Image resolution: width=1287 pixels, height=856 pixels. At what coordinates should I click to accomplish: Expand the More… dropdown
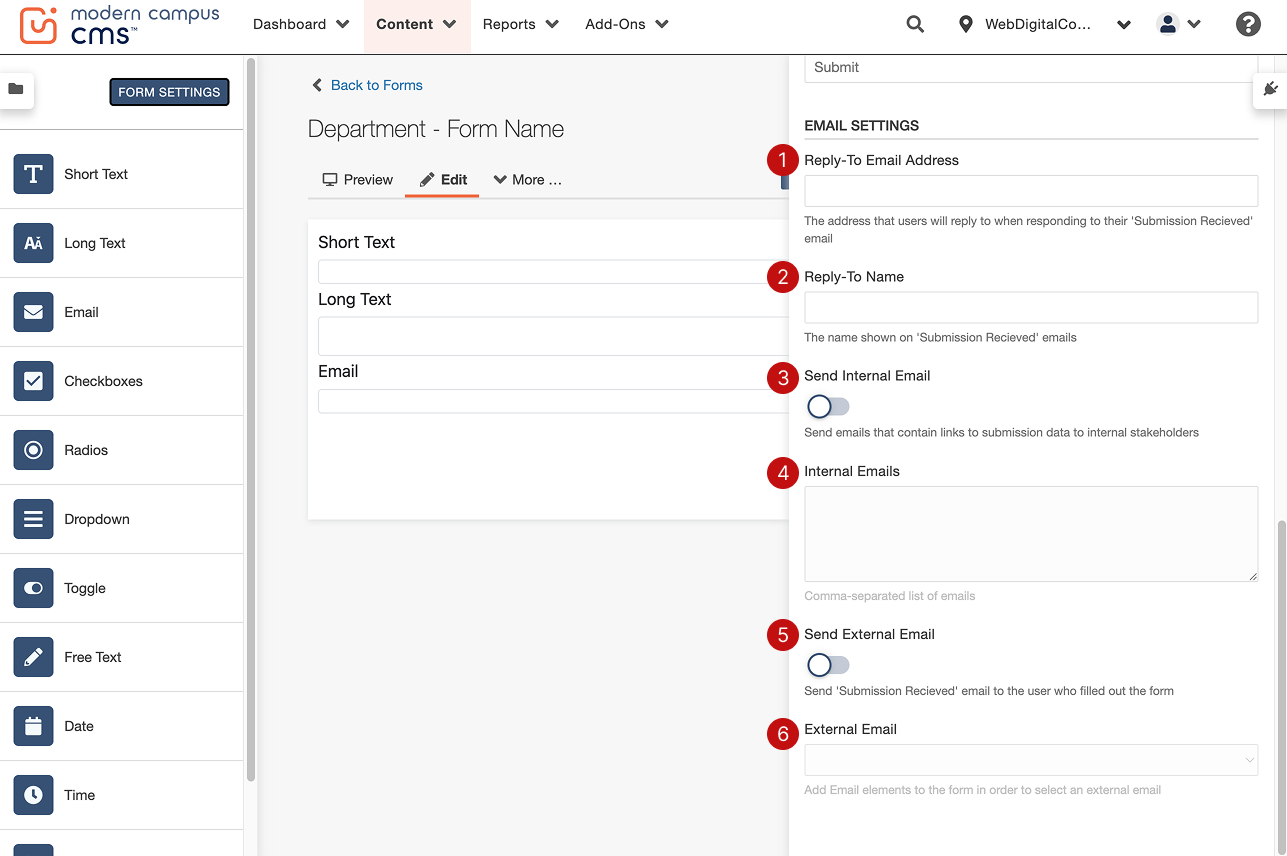pyautogui.click(x=527, y=180)
